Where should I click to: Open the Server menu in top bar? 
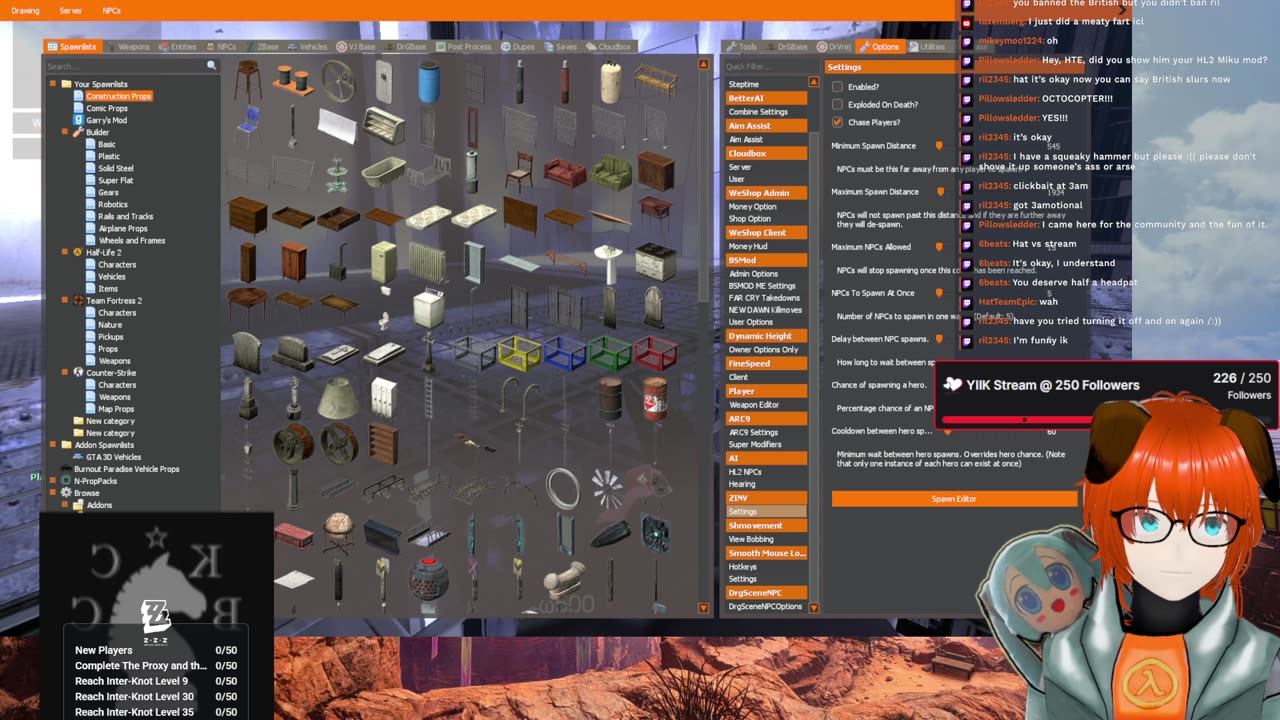70,10
